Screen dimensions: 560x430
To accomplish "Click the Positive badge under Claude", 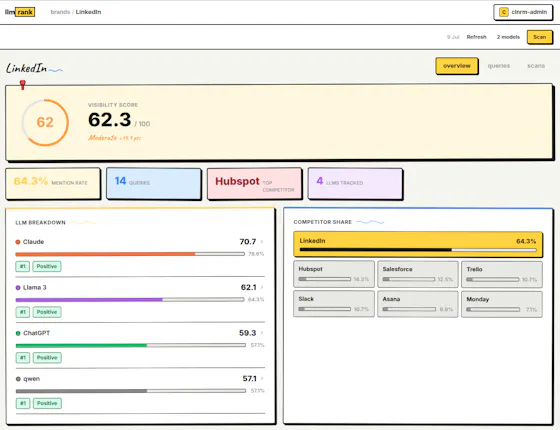I will [x=47, y=266].
